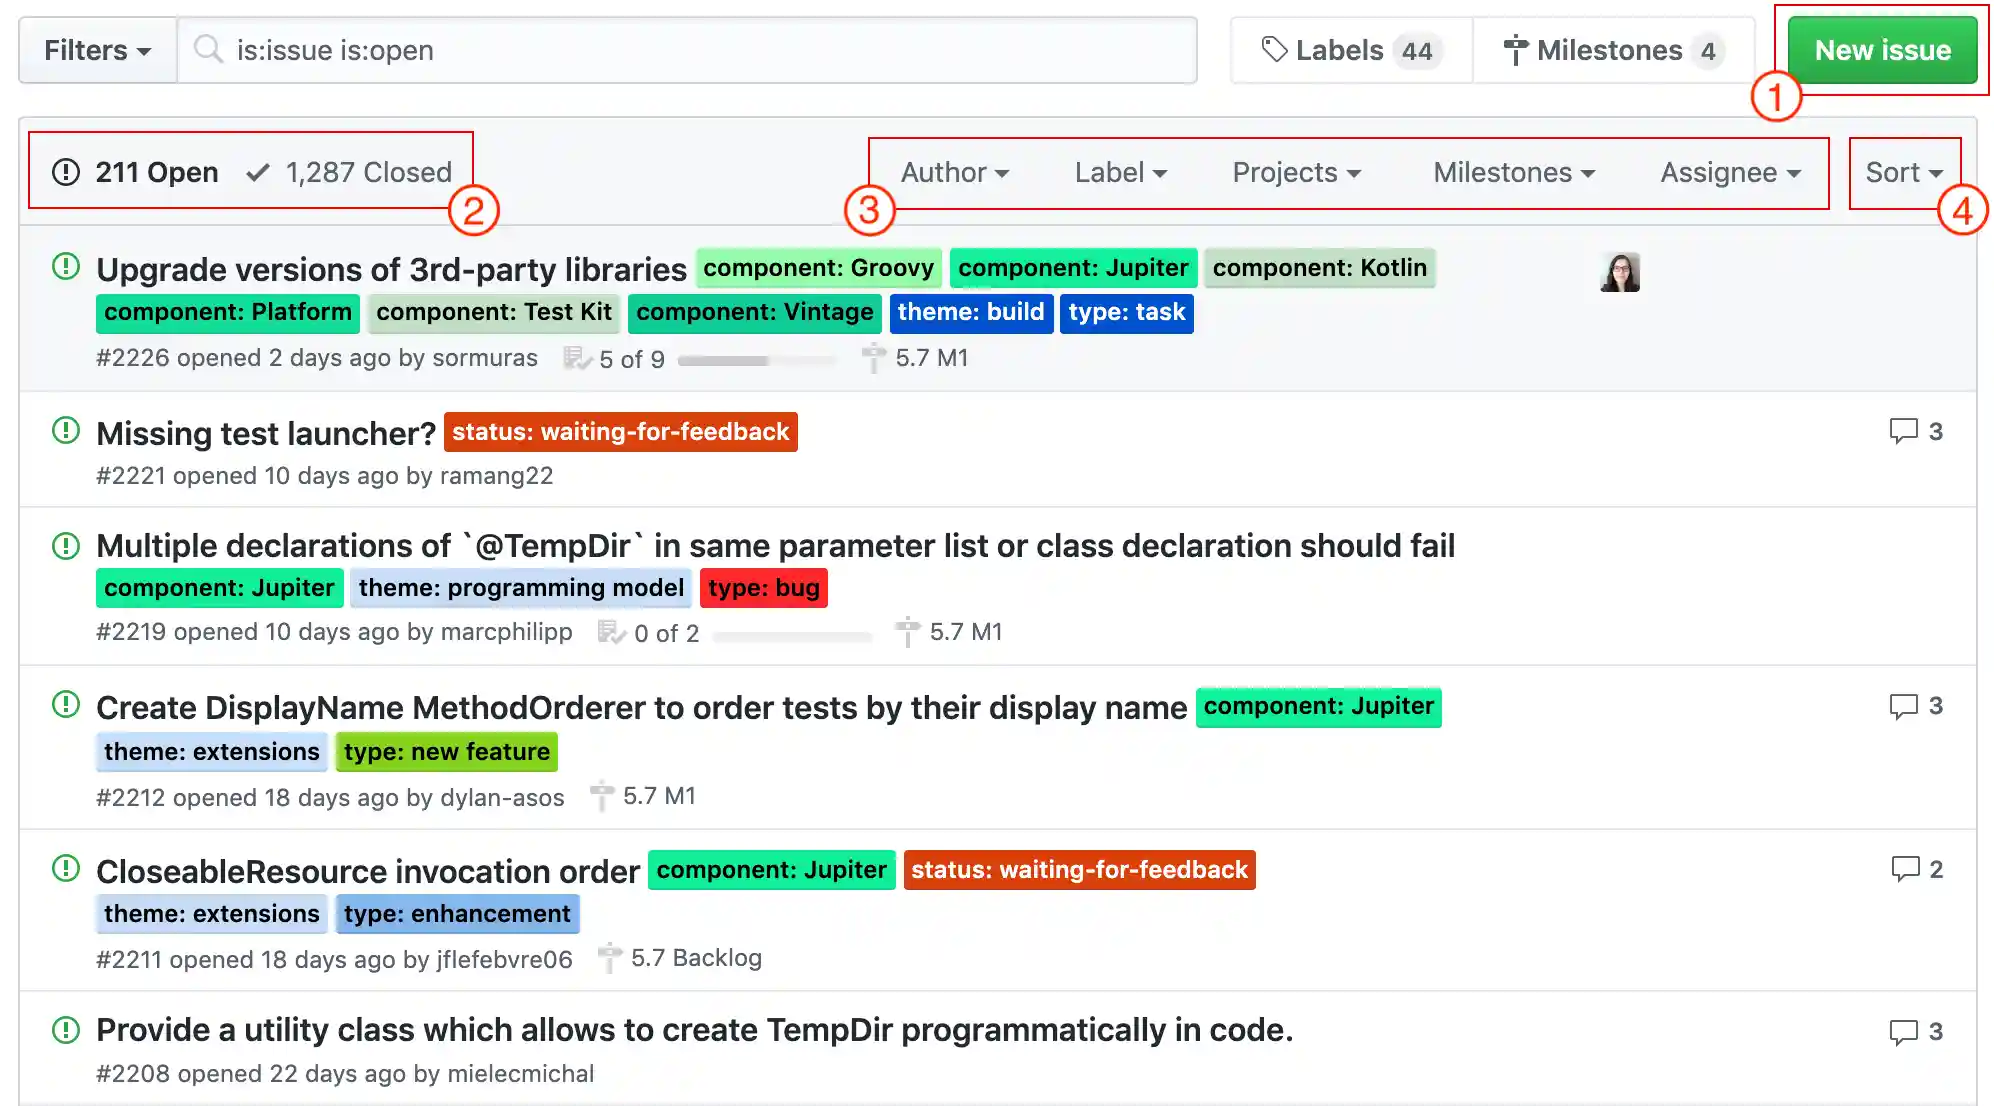This screenshot has width=1994, height=1106.
Task: Click the 5.7 M1 milestone icon on issue #2226
Action: tap(873, 358)
